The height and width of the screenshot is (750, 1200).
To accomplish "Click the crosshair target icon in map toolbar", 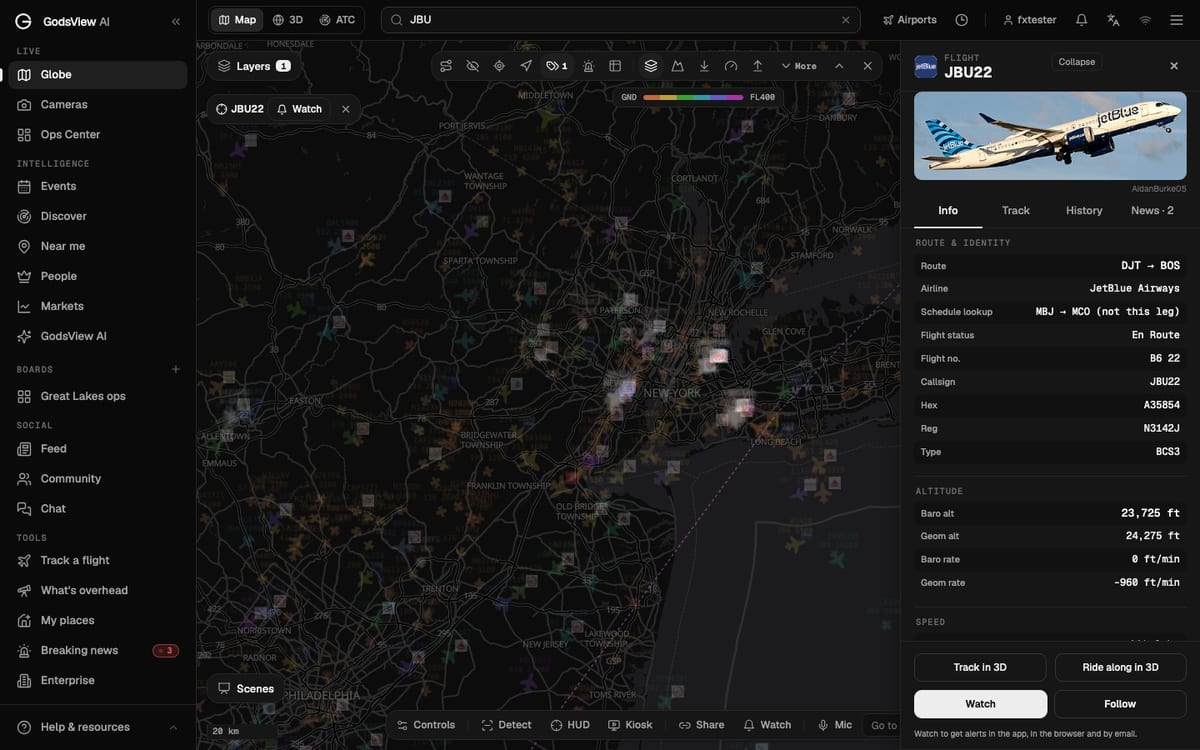I will [499, 66].
